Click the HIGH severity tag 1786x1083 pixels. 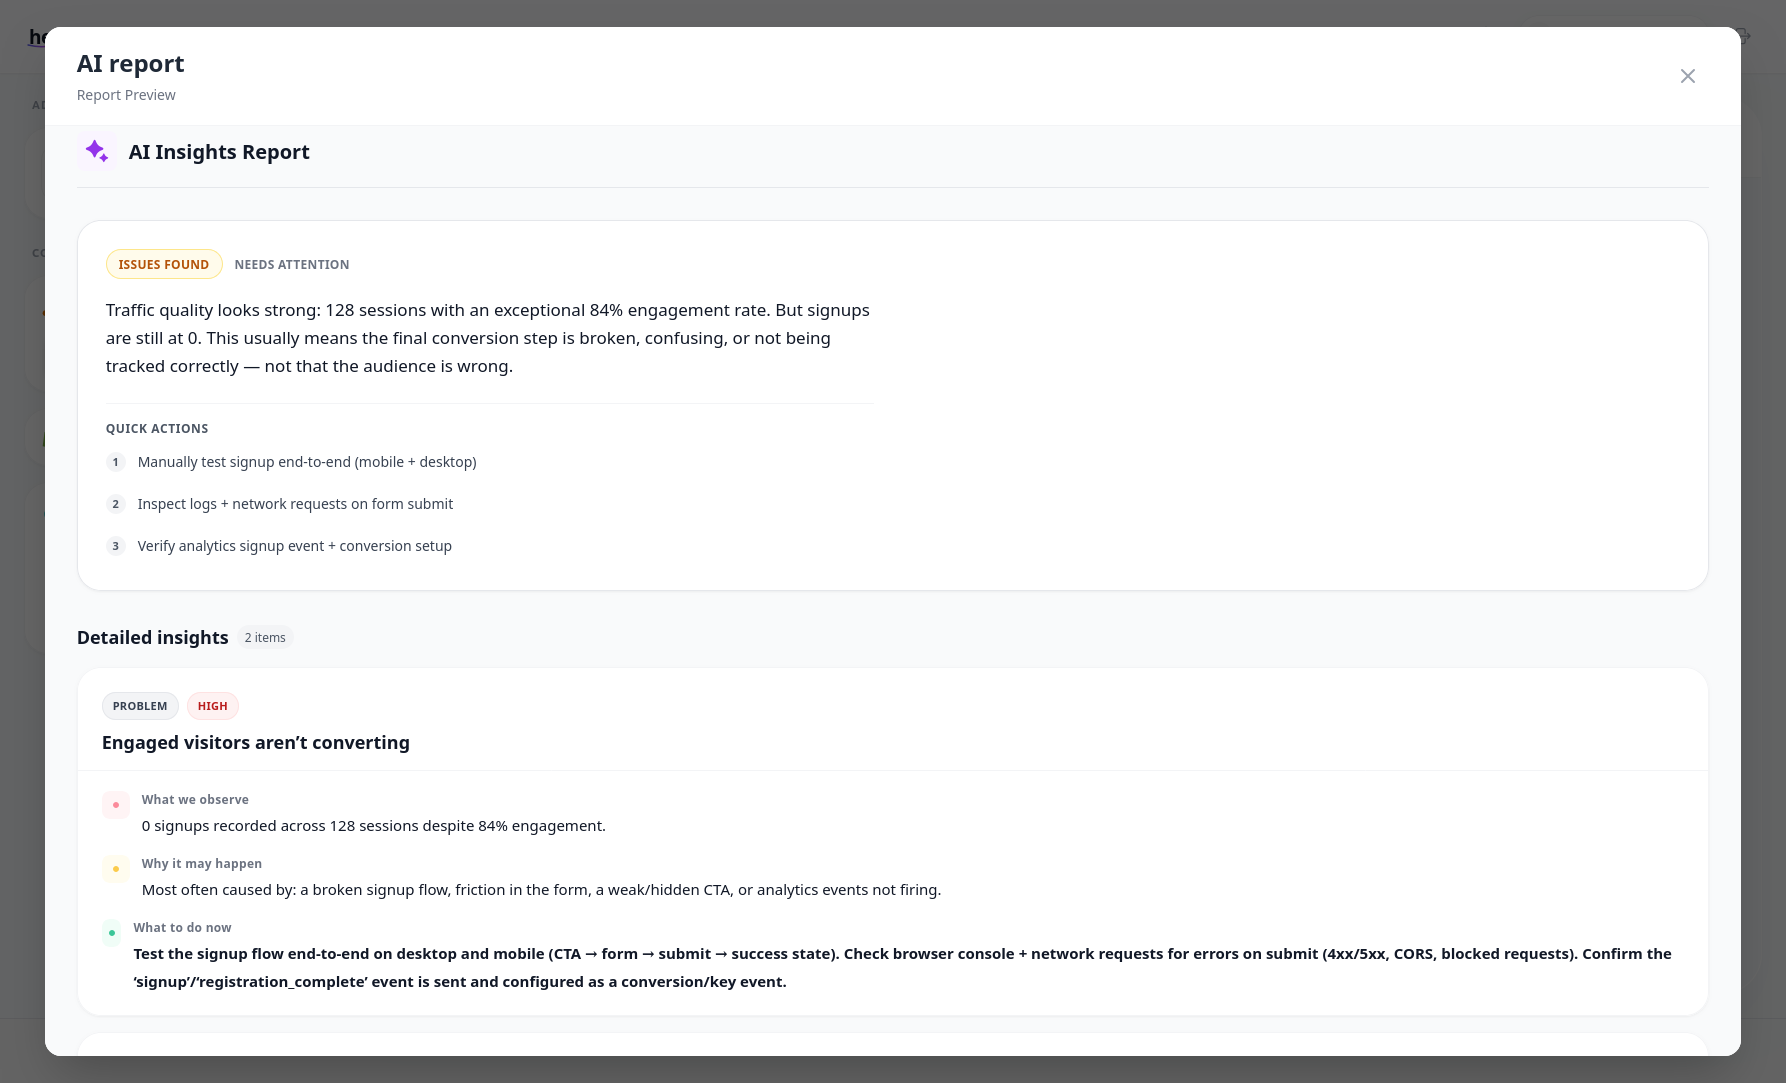[213, 706]
